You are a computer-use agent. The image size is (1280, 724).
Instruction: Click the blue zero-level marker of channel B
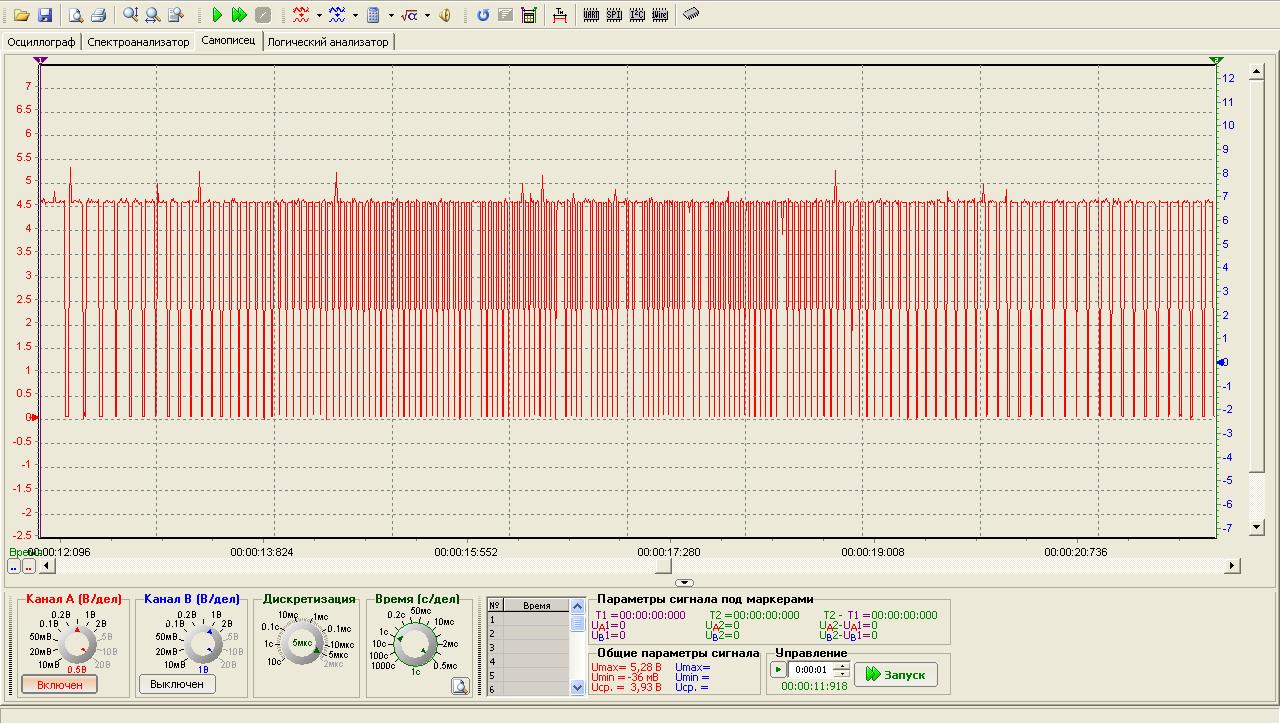1221,362
